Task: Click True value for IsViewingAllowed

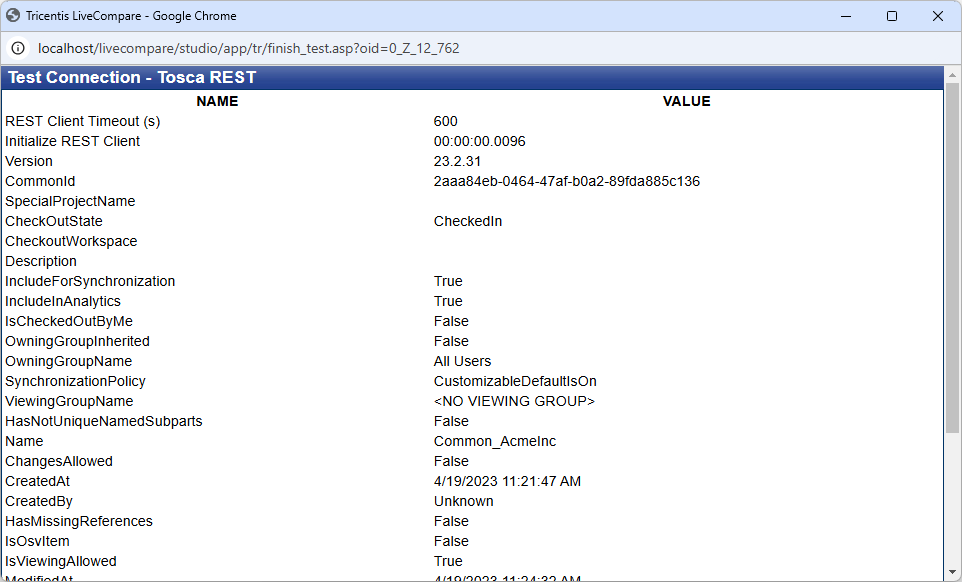Action: click(x=448, y=561)
